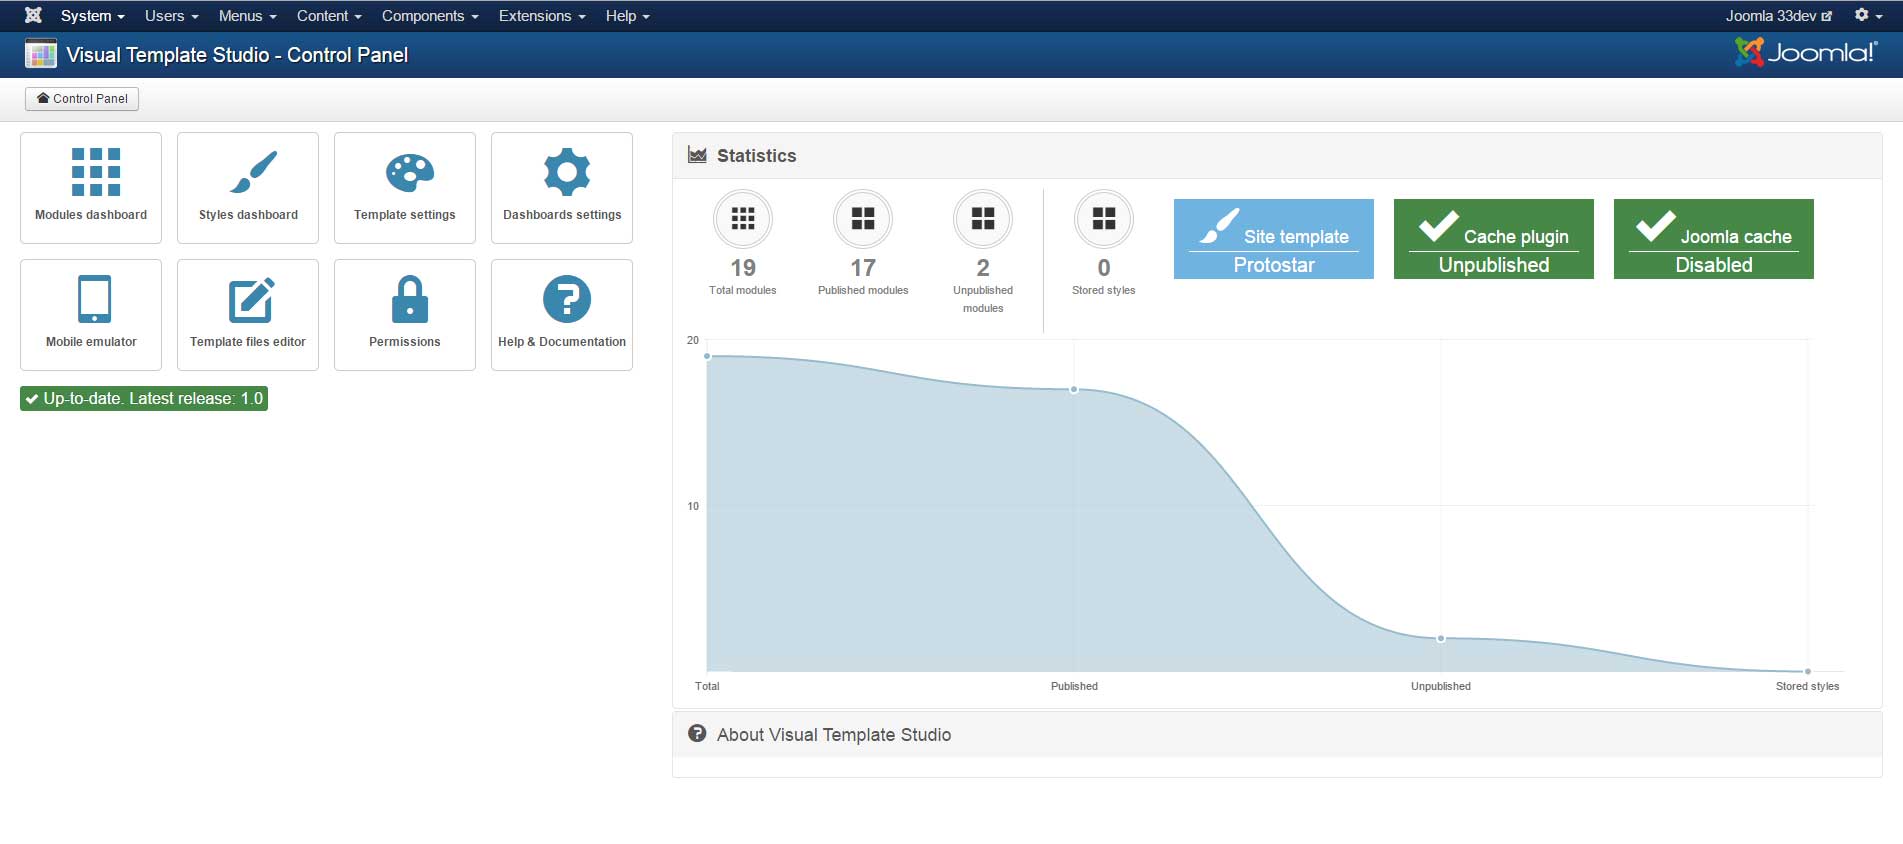
Task: Open the Users dropdown menu
Action: pos(171,16)
